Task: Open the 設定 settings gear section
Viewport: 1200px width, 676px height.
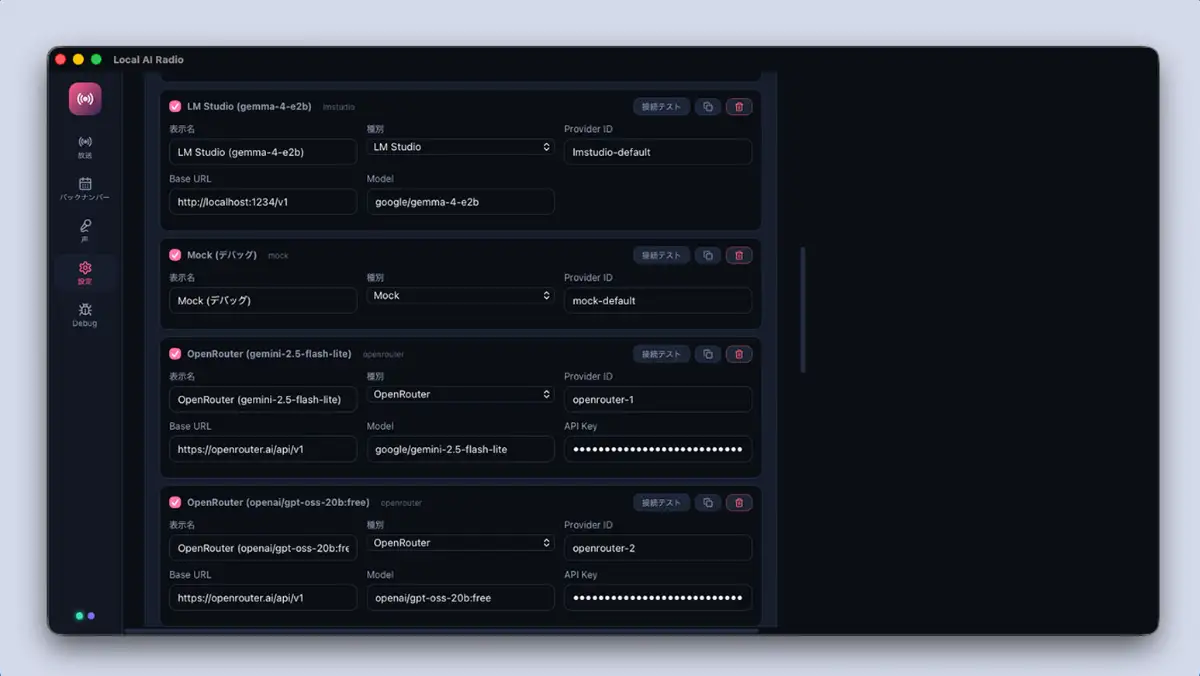Action: (x=85, y=273)
